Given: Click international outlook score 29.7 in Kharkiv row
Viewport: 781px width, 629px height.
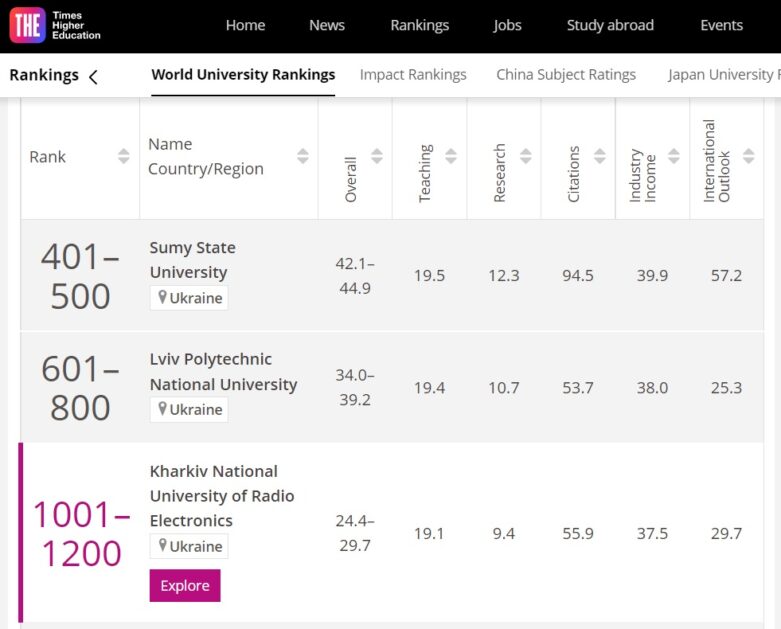Looking at the screenshot, I should (x=726, y=533).
